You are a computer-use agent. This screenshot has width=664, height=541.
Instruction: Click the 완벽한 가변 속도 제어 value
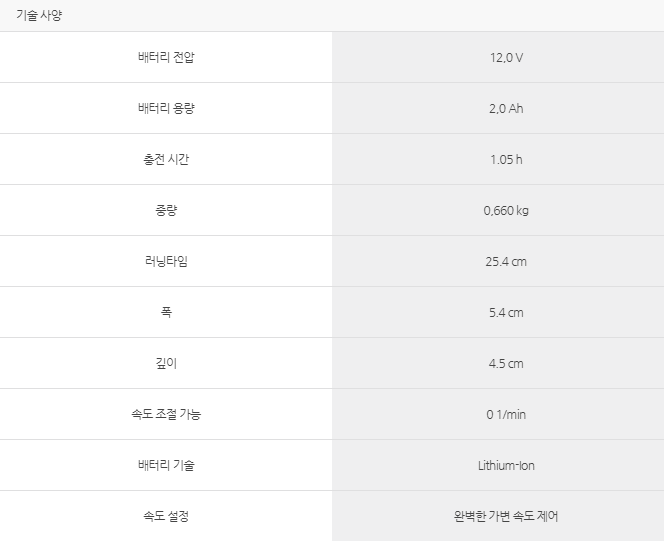click(506, 516)
